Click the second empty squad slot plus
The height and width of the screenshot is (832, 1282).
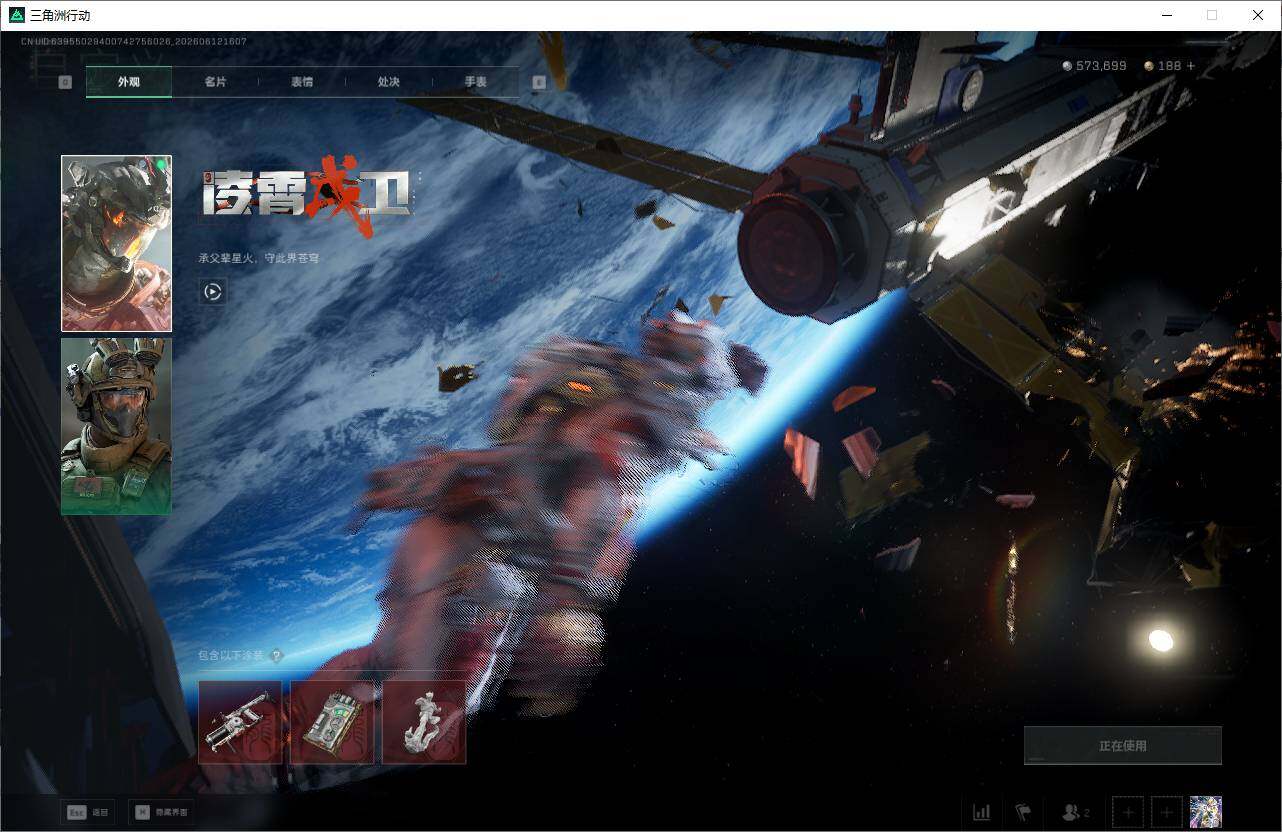1167,812
